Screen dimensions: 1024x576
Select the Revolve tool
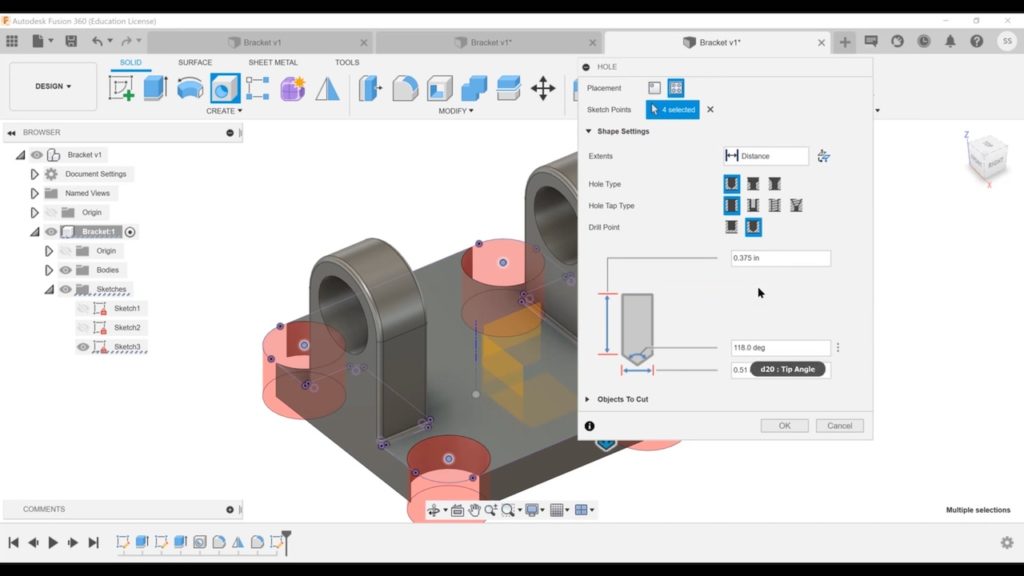[190, 89]
